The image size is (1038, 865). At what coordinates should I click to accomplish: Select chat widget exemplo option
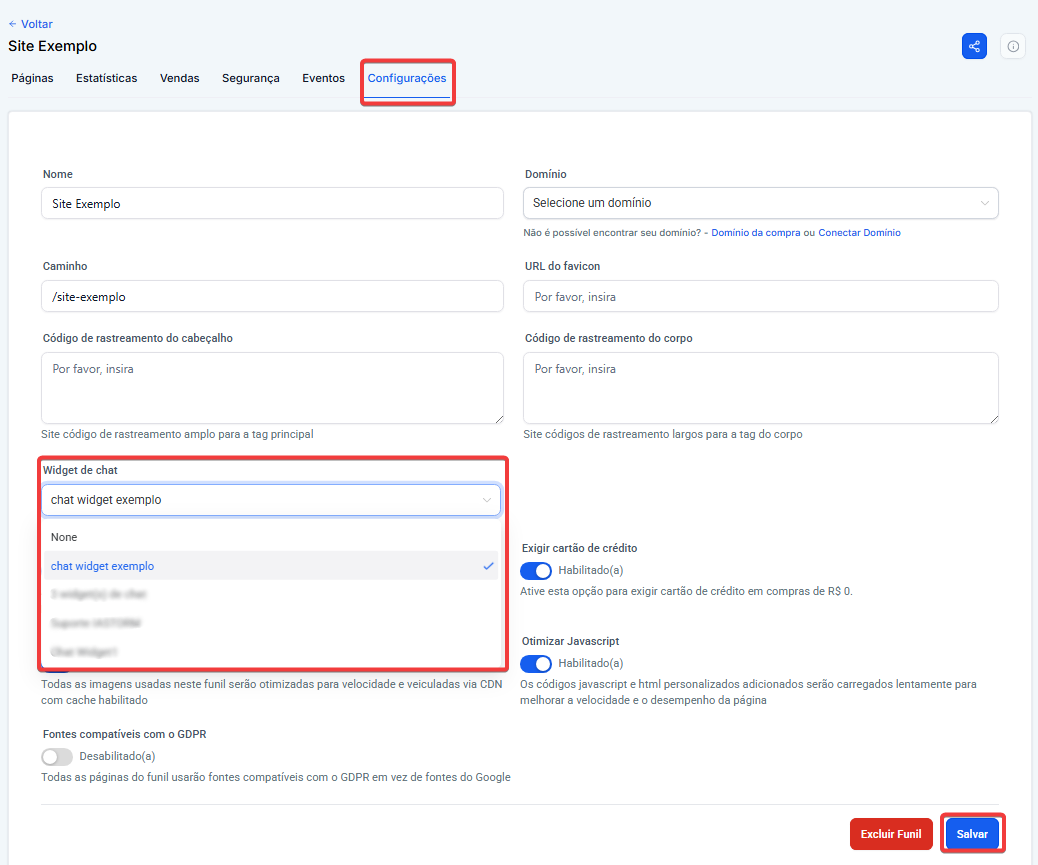click(x=103, y=566)
